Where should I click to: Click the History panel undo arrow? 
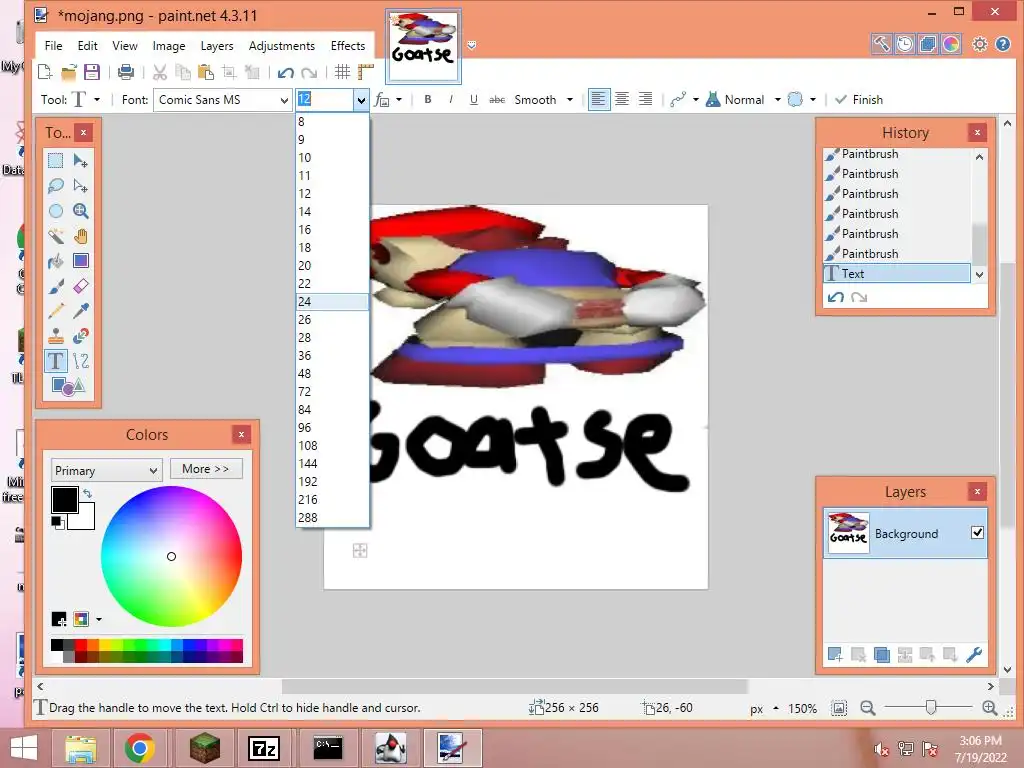(835, 297)
